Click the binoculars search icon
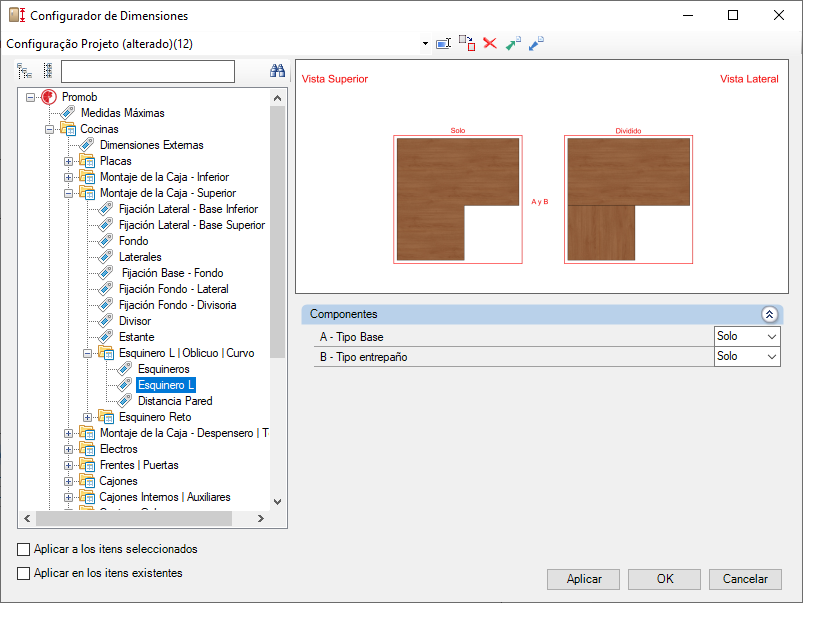817x618 pixels. [277, 71]
